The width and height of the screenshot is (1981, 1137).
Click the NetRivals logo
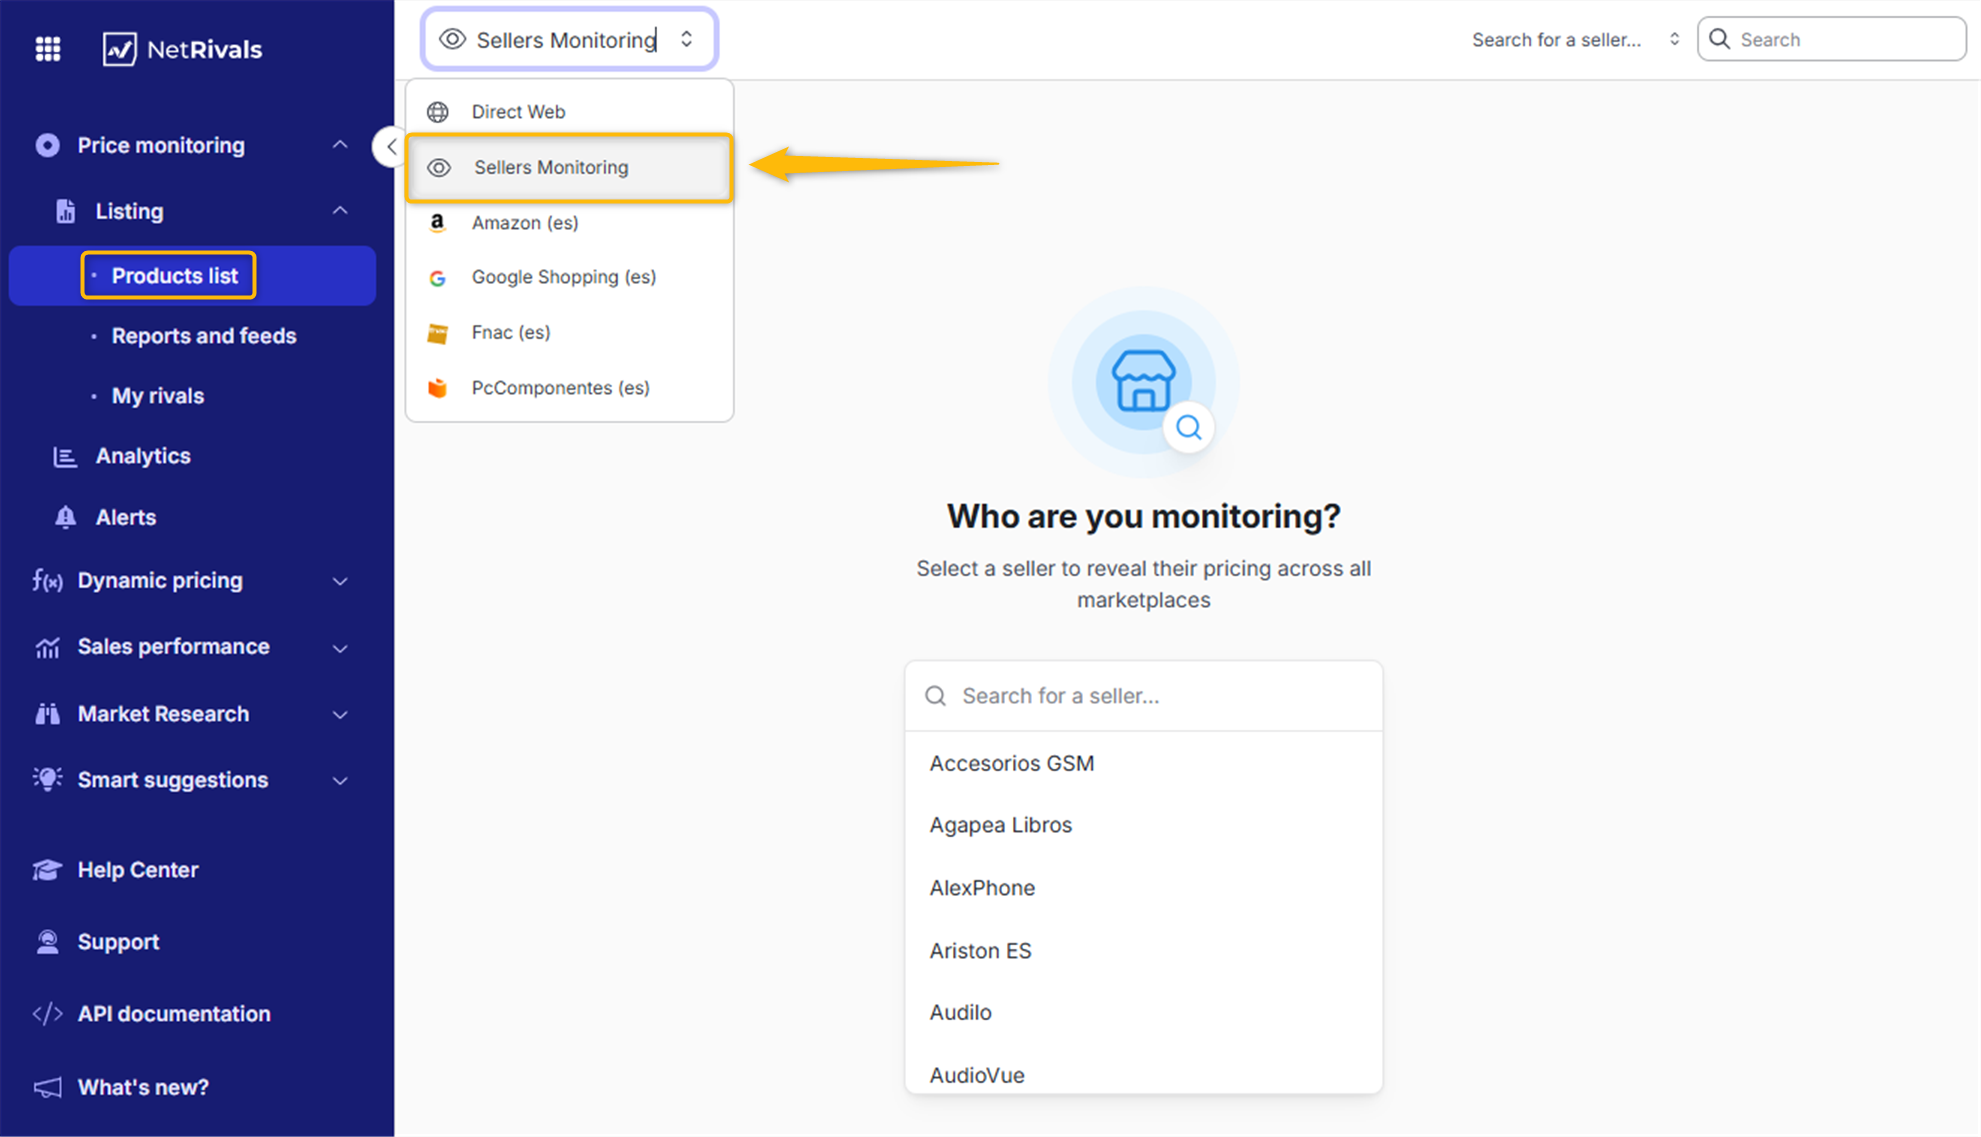click(182, 49)
